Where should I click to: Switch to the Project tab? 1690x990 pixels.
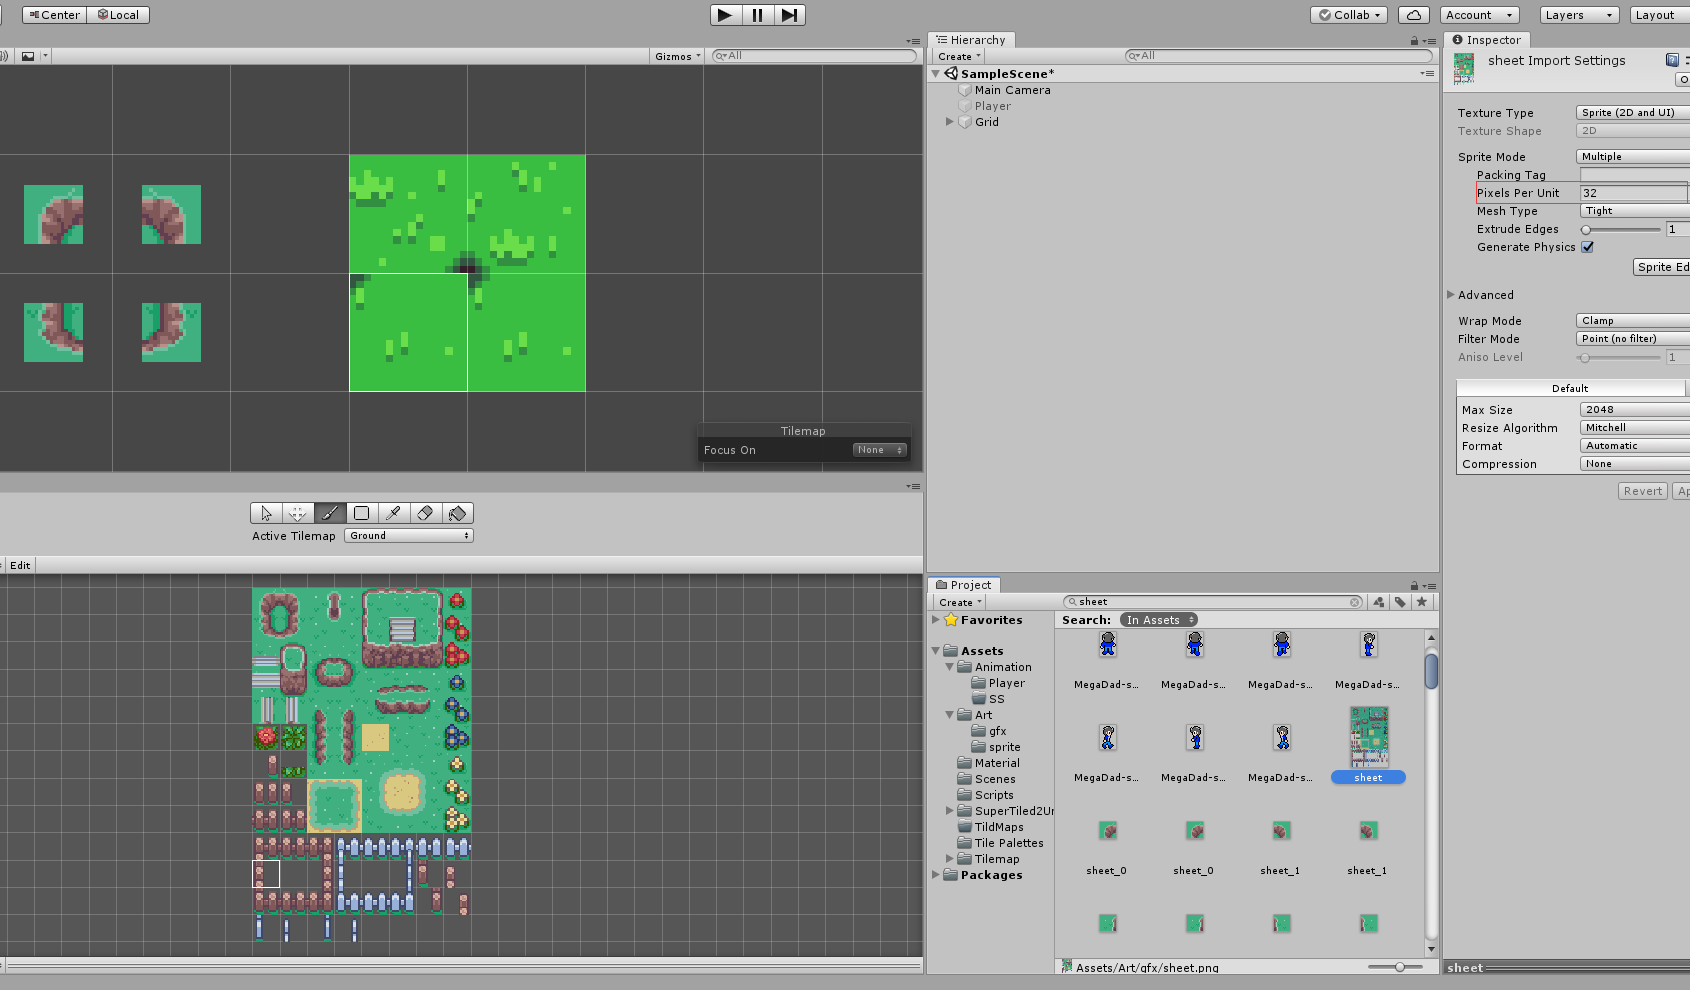963,584
